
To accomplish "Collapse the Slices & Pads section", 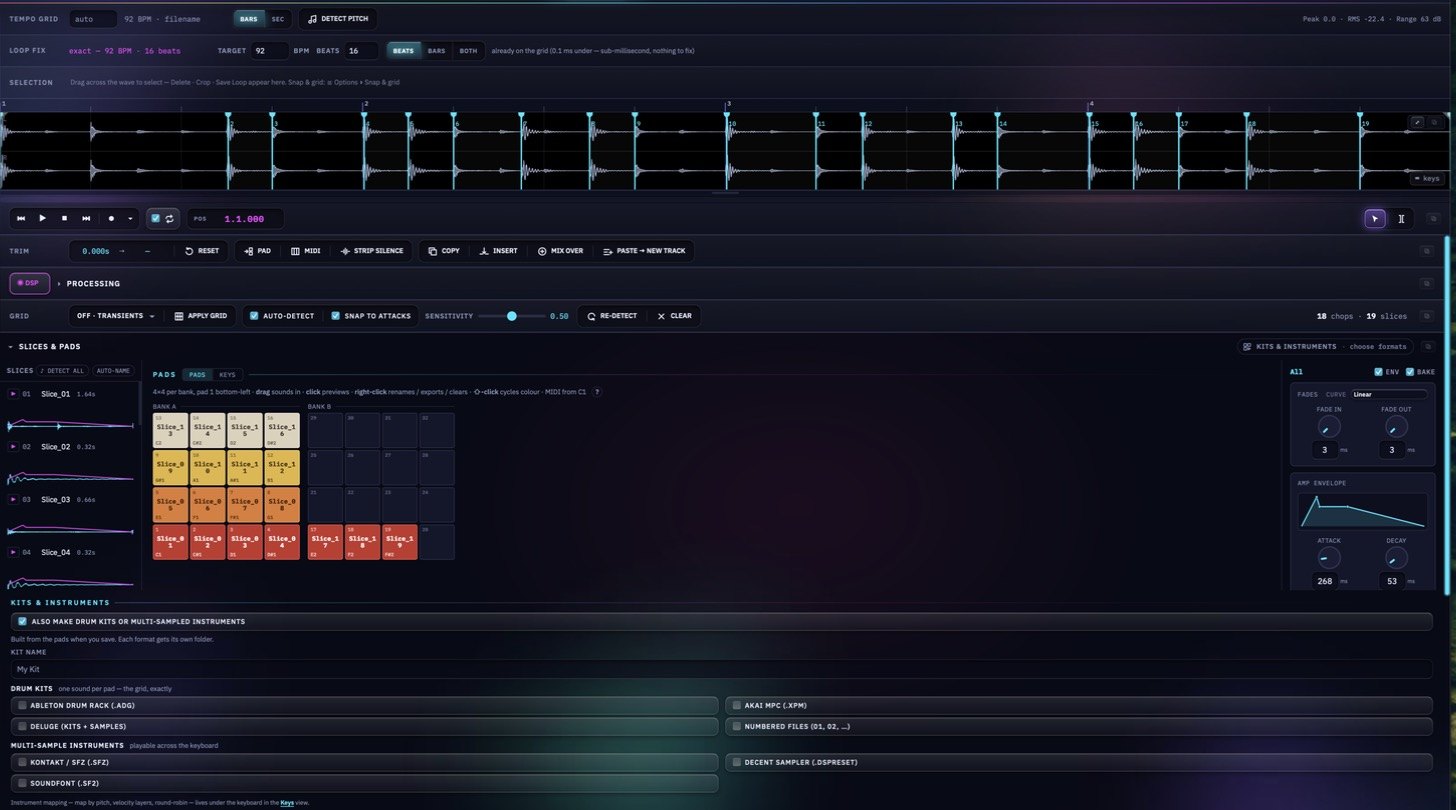I will tap(45, 347).
